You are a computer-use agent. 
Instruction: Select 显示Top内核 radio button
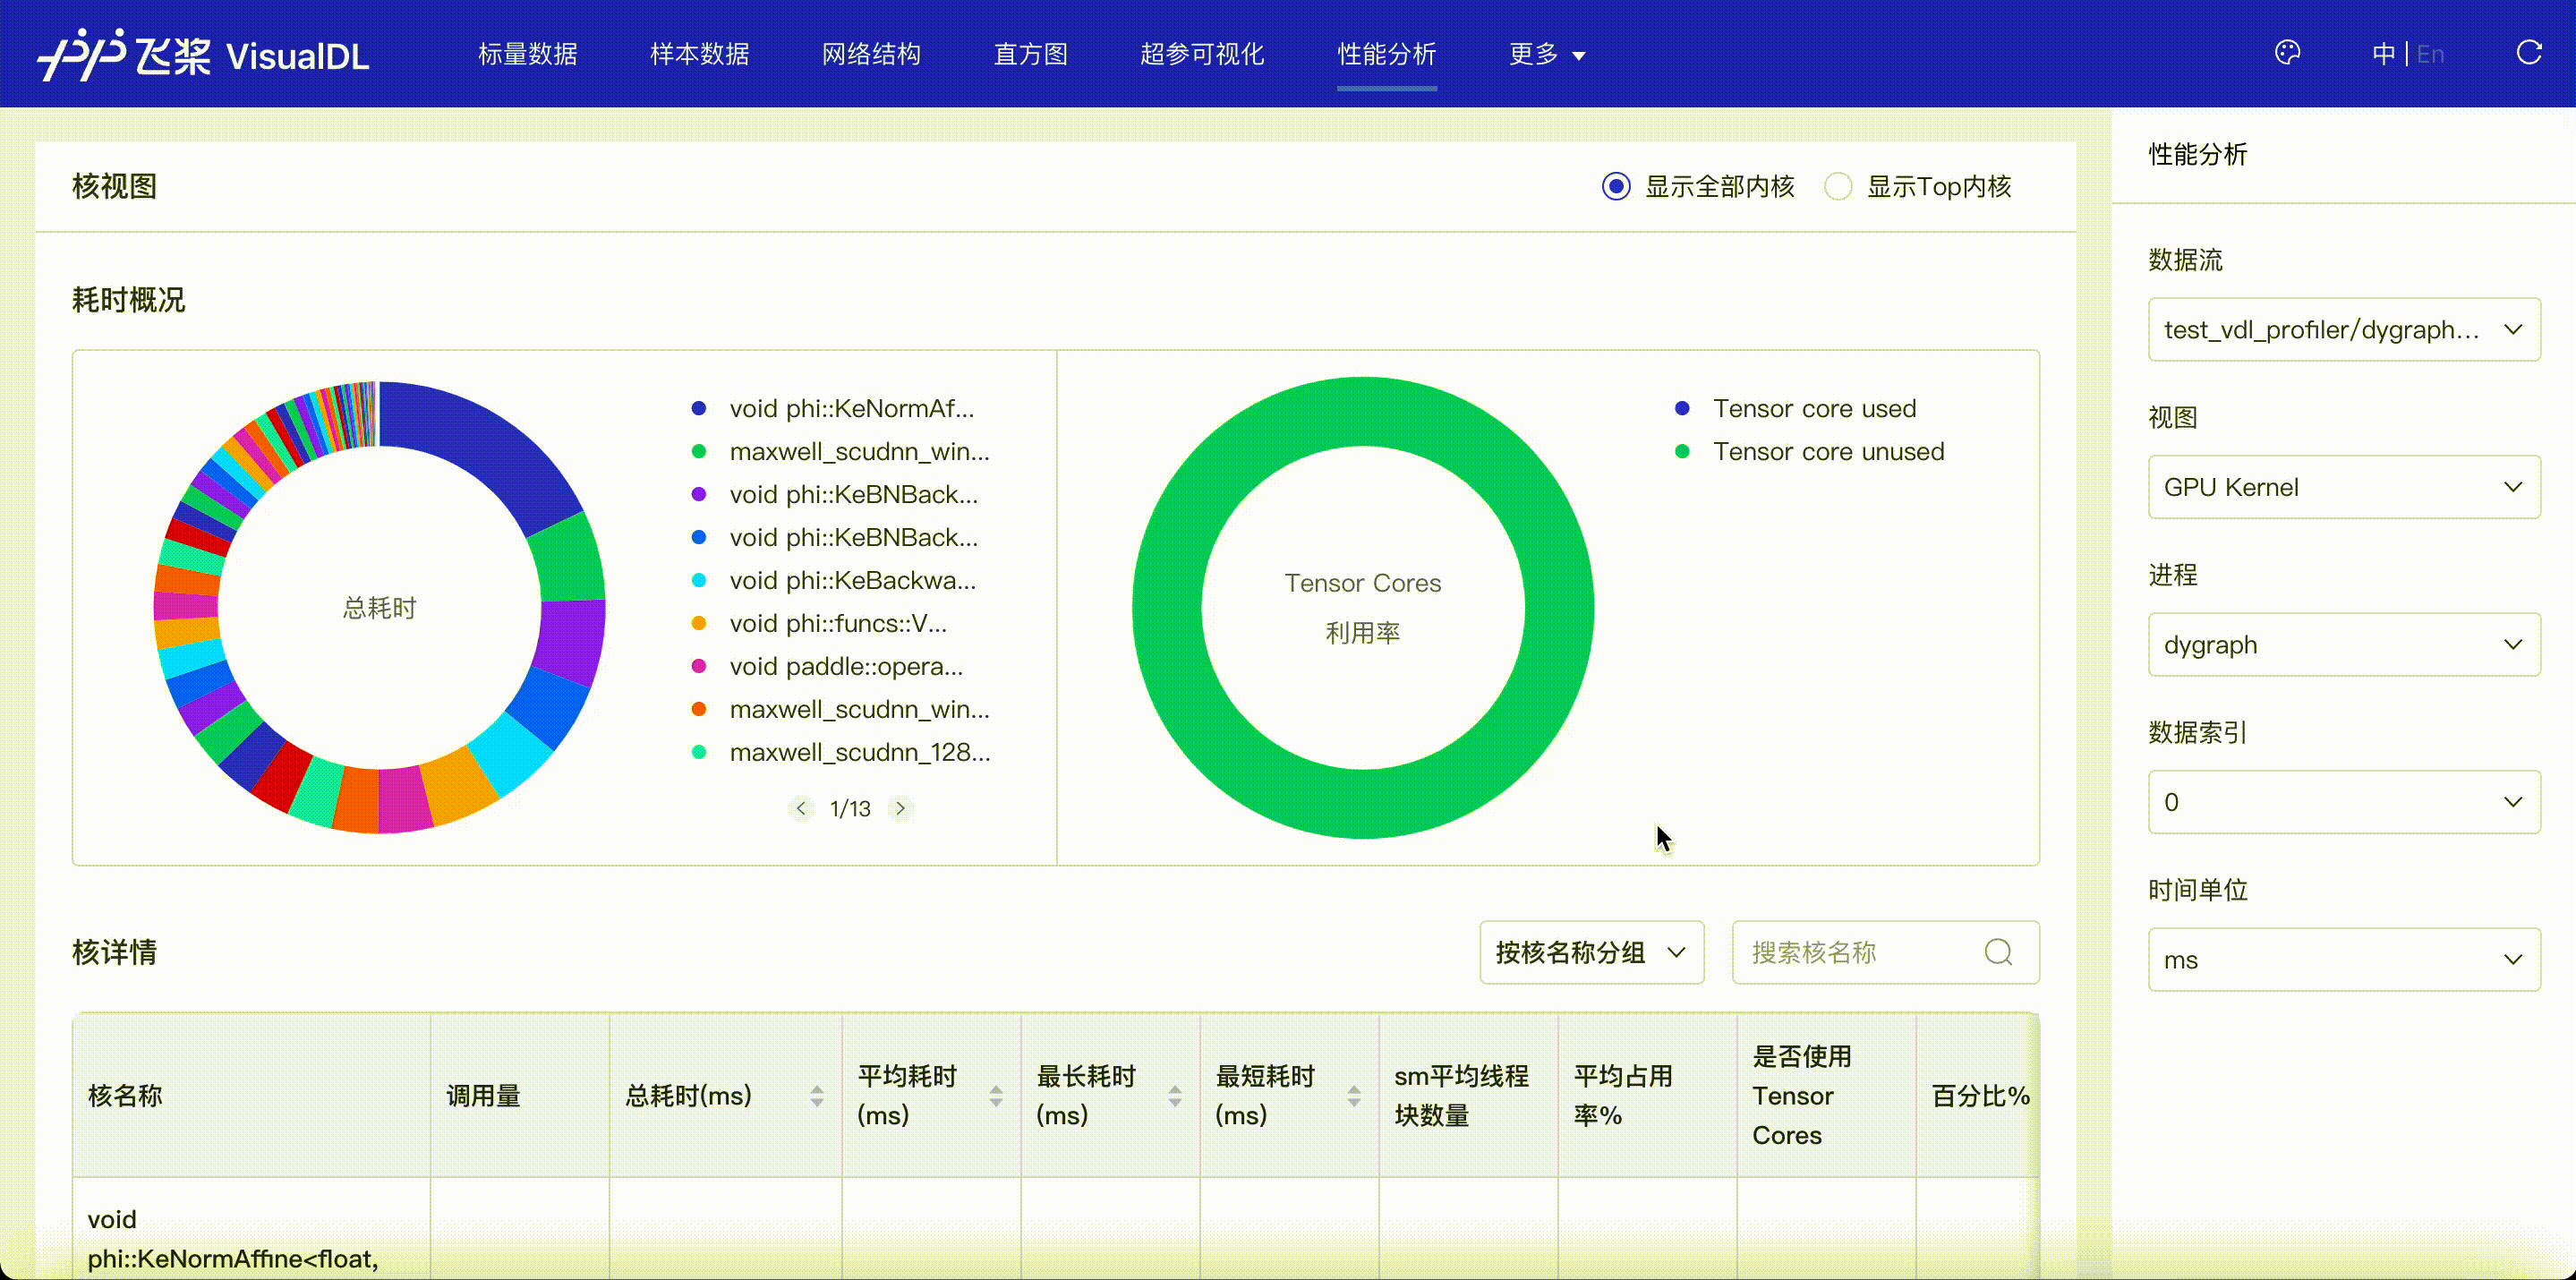pos(1838,187)
